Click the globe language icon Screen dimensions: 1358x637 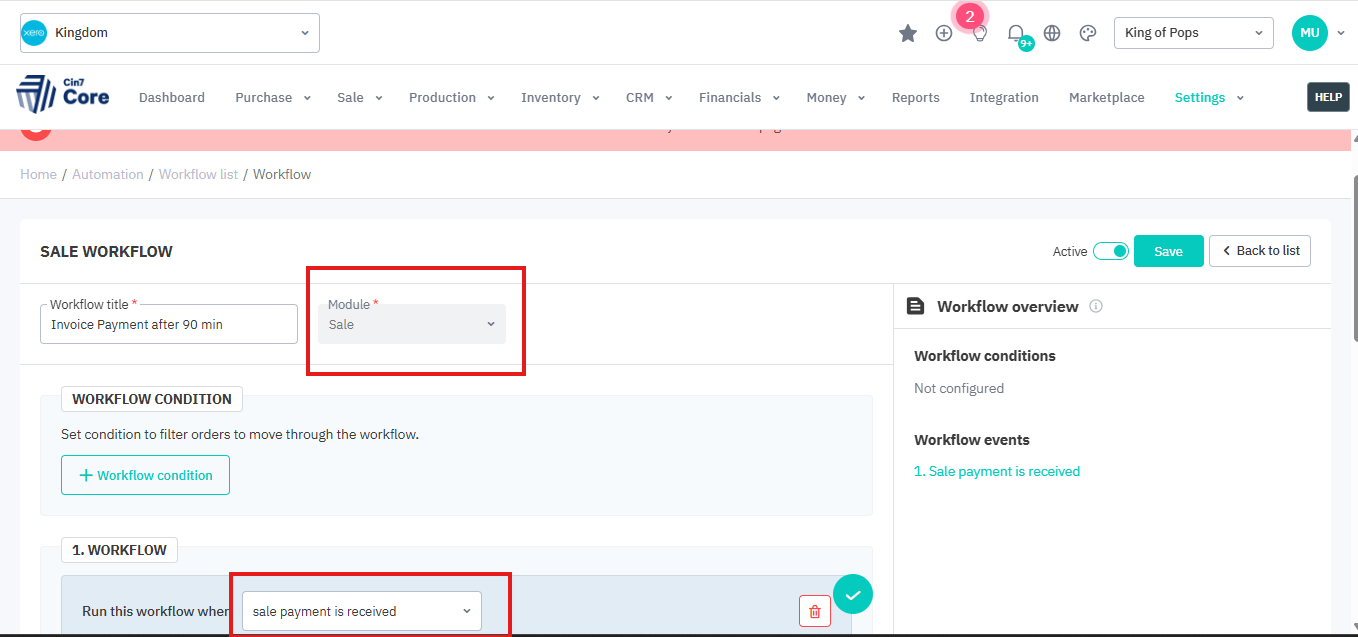(1052, 33)
